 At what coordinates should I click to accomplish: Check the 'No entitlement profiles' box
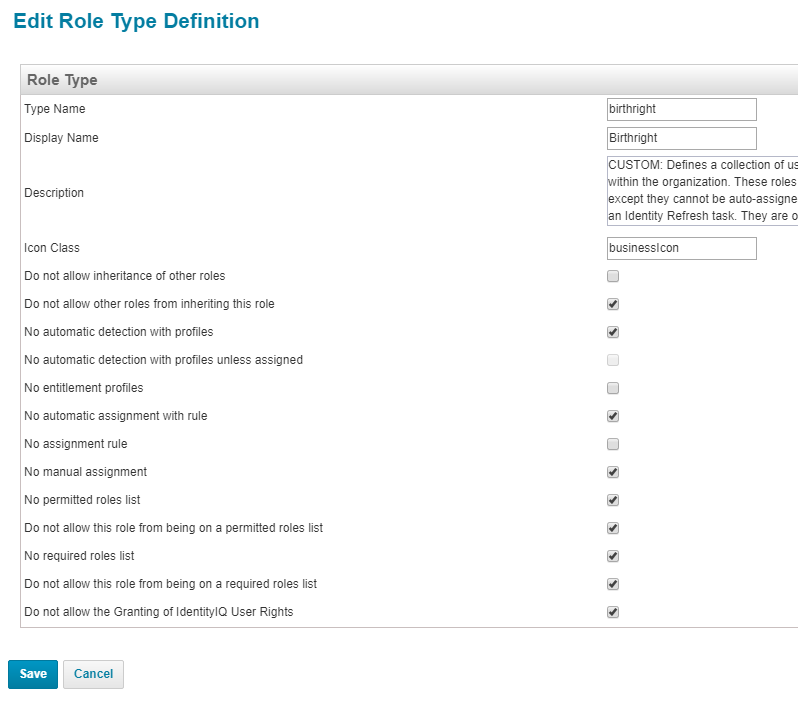[613, 388]
